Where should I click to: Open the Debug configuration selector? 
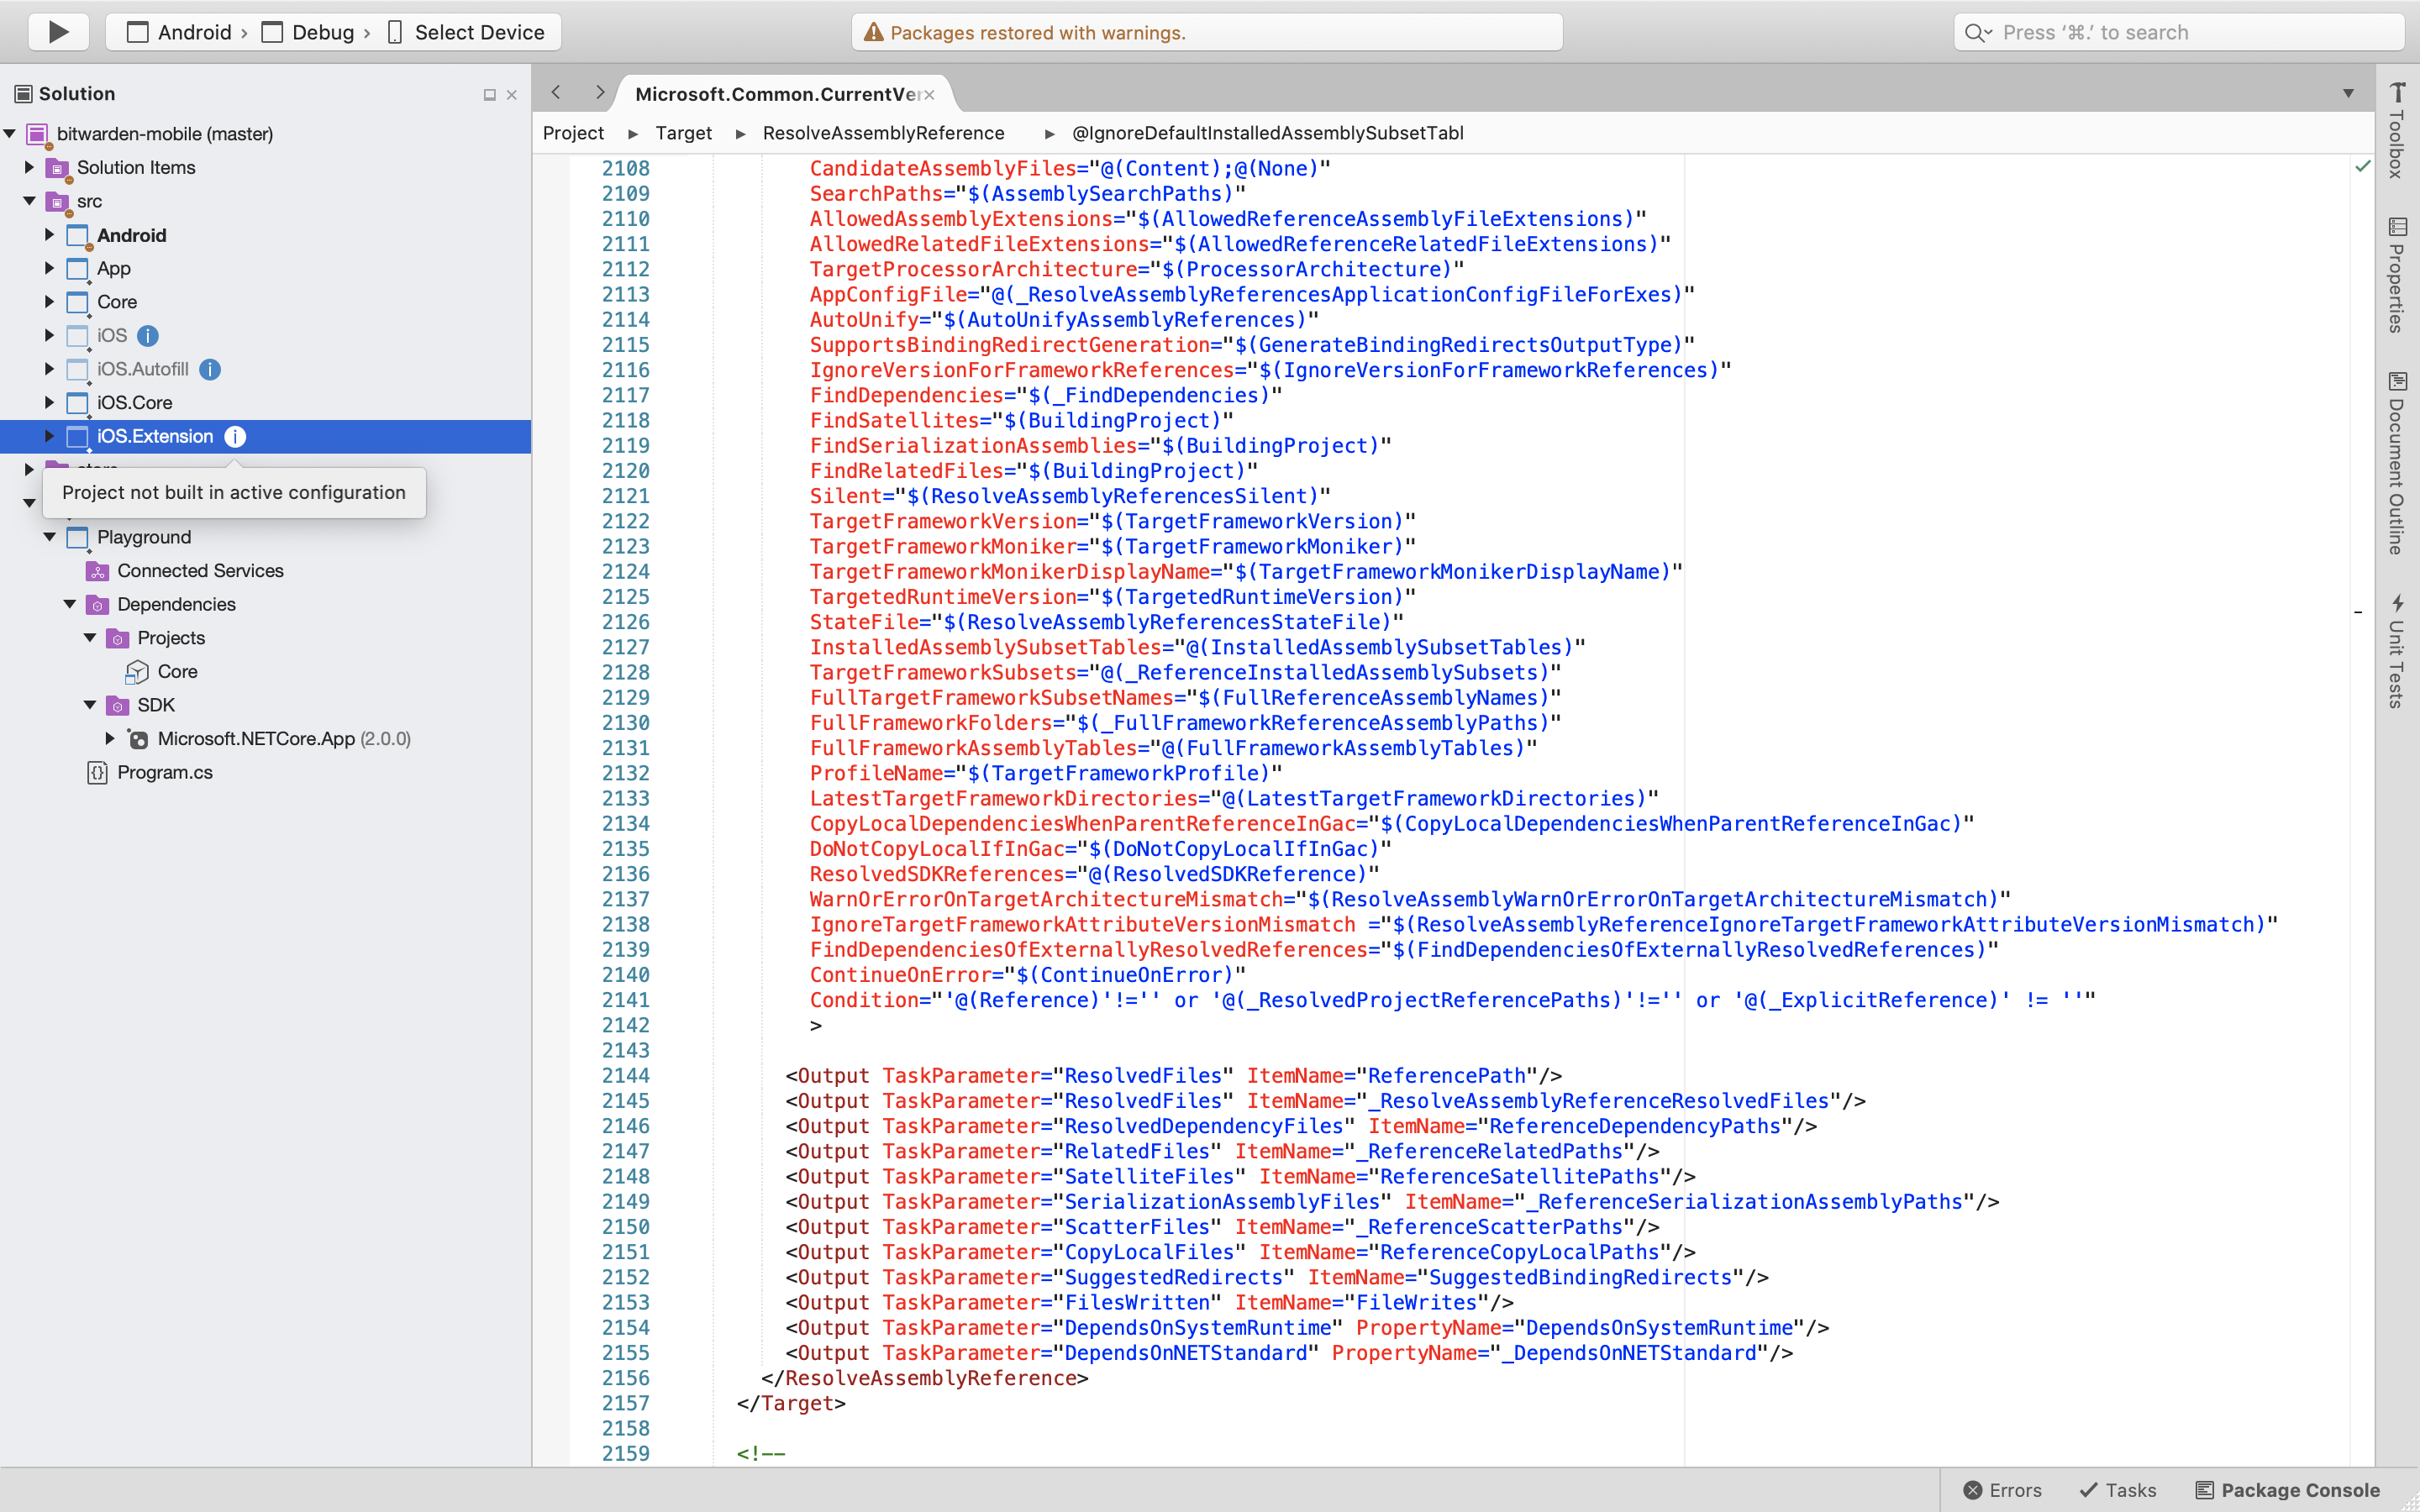312,32
